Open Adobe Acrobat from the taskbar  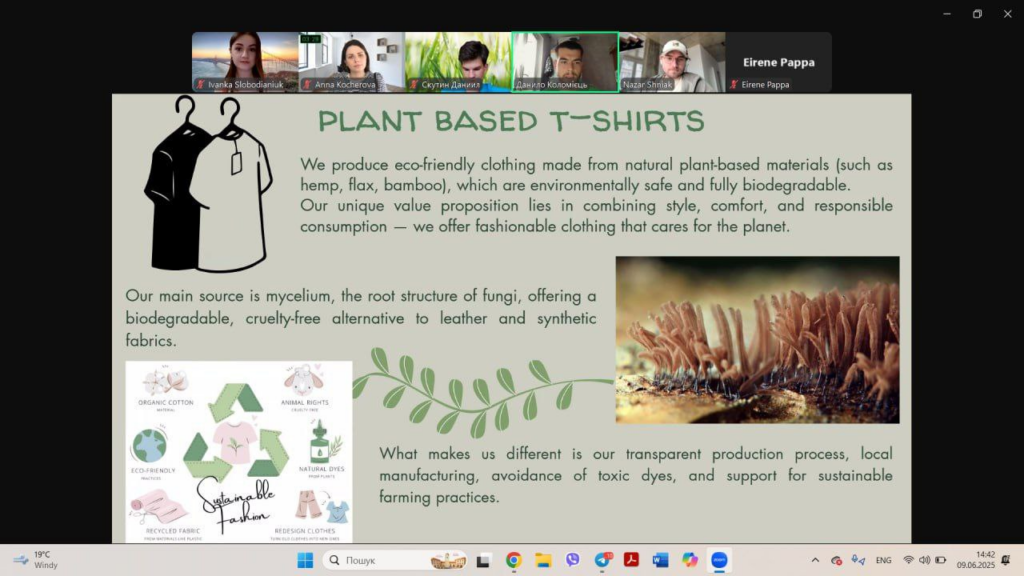tap(631, 560)
